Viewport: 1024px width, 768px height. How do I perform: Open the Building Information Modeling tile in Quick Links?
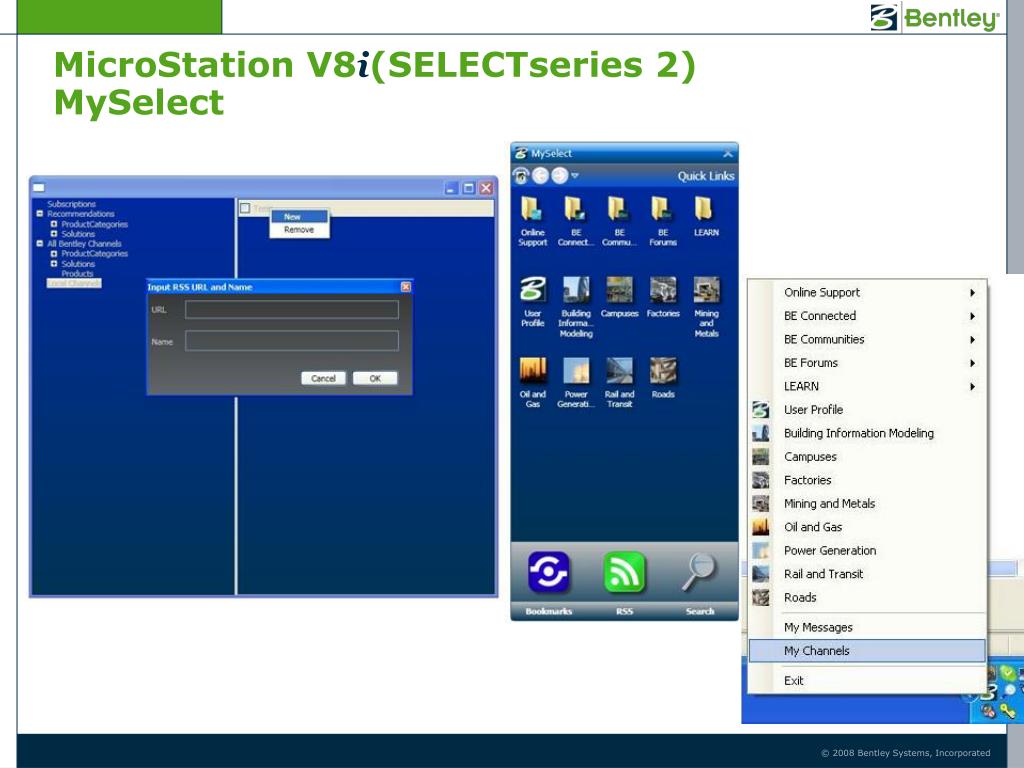[576, 290]
